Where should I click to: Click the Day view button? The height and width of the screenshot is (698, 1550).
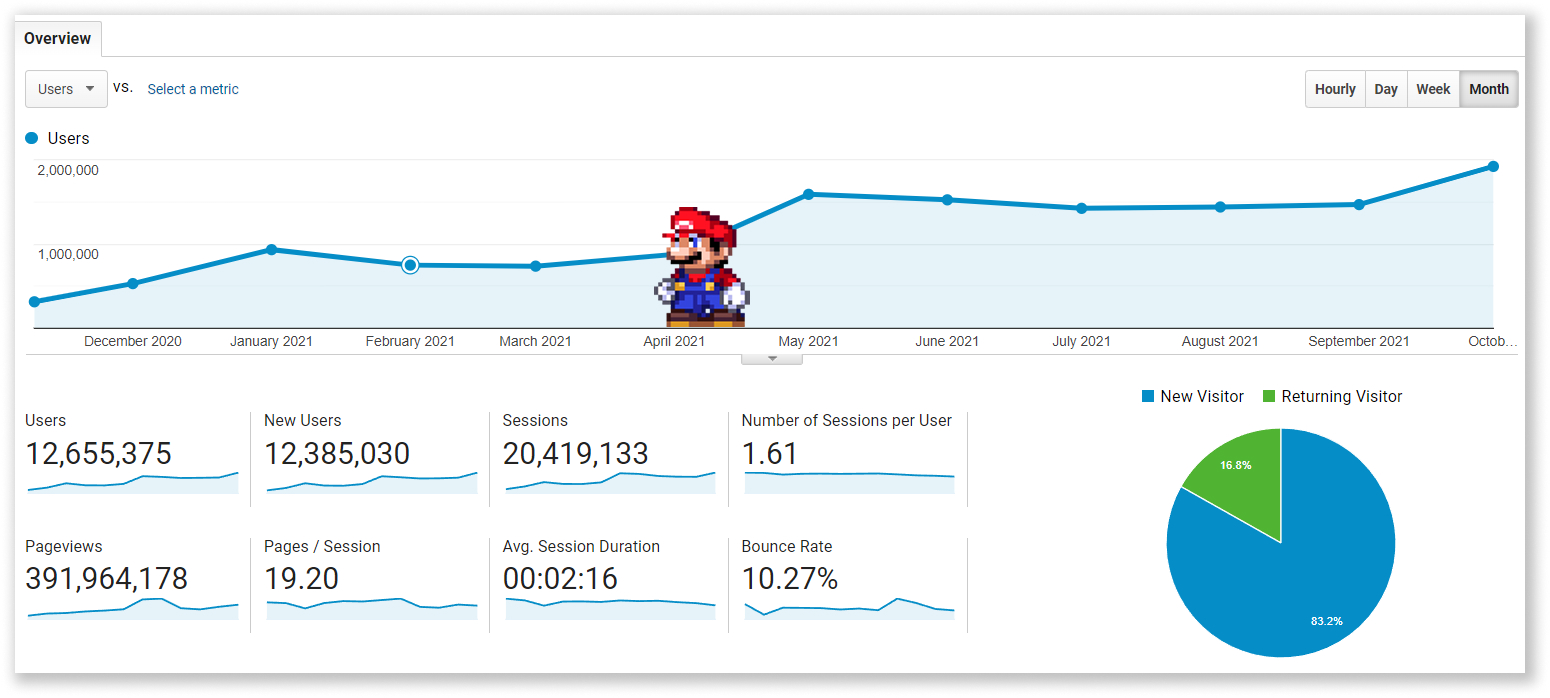click(x=1386, y=89)
